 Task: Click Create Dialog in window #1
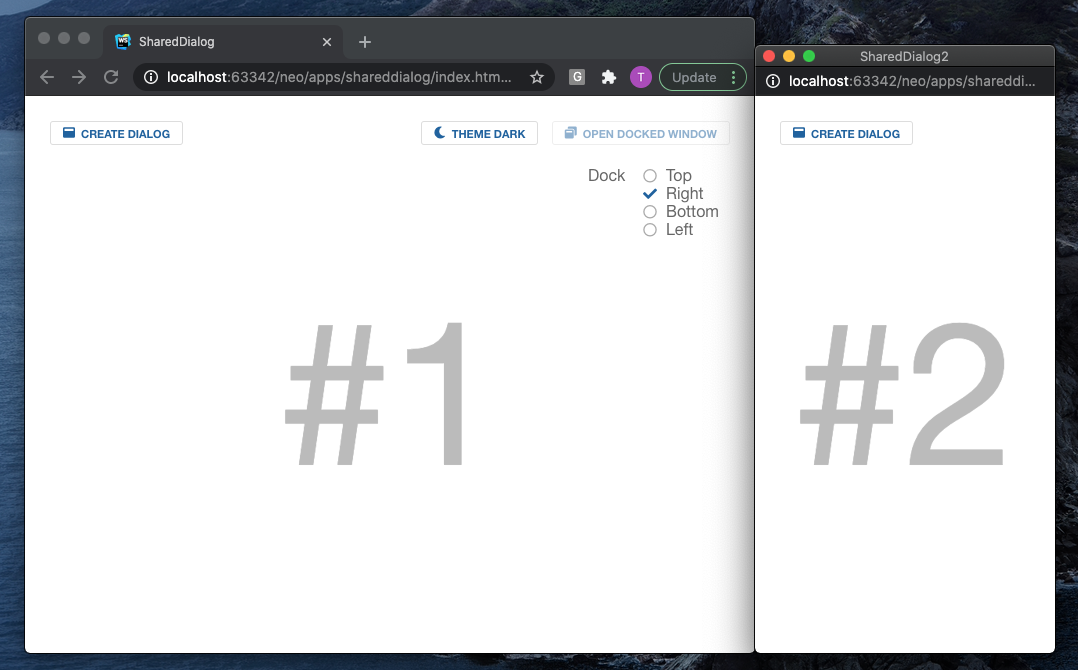(116, 133)
